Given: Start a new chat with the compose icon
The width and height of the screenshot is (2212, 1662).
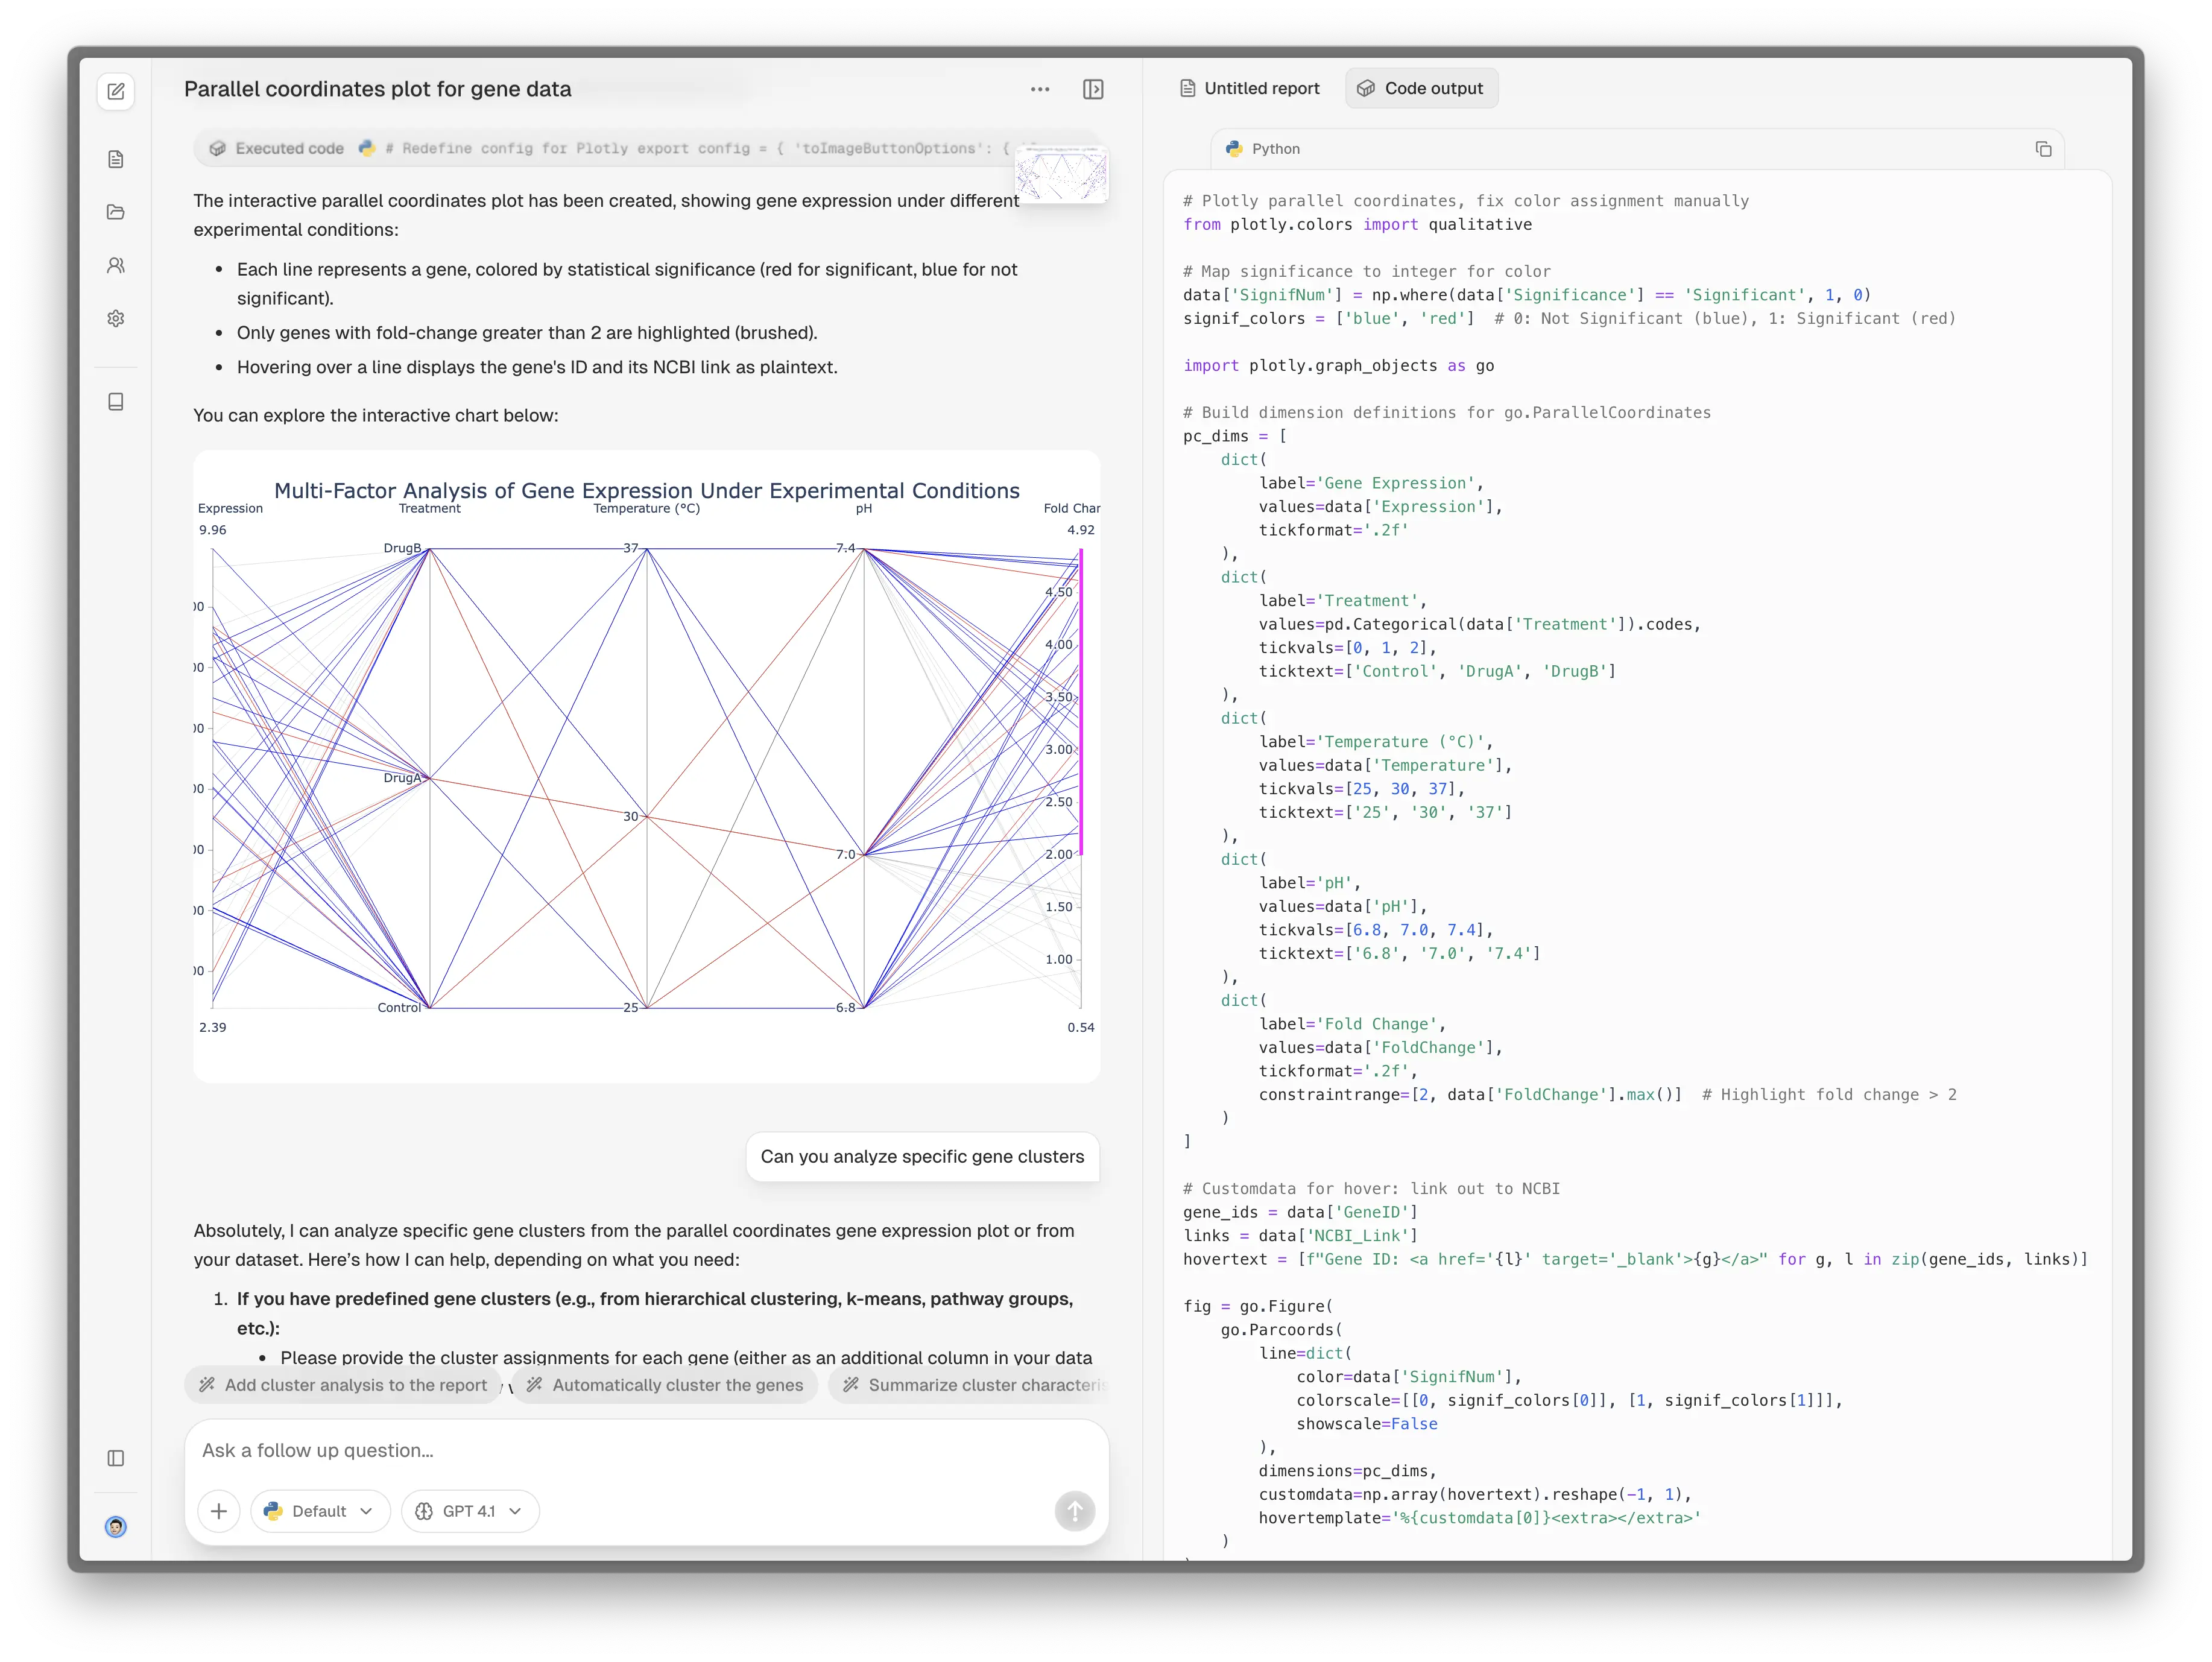Looking at the screenshot, I should (116, 92).
